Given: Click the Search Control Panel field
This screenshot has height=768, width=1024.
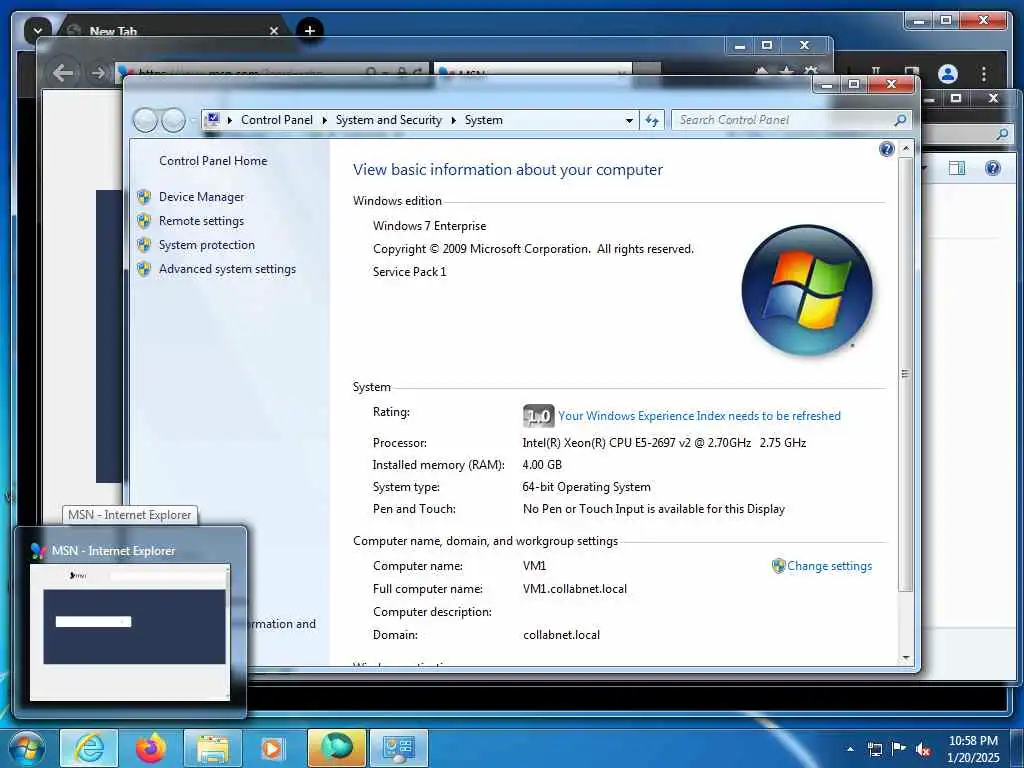Looking at the screenshot, I should 784,120.
